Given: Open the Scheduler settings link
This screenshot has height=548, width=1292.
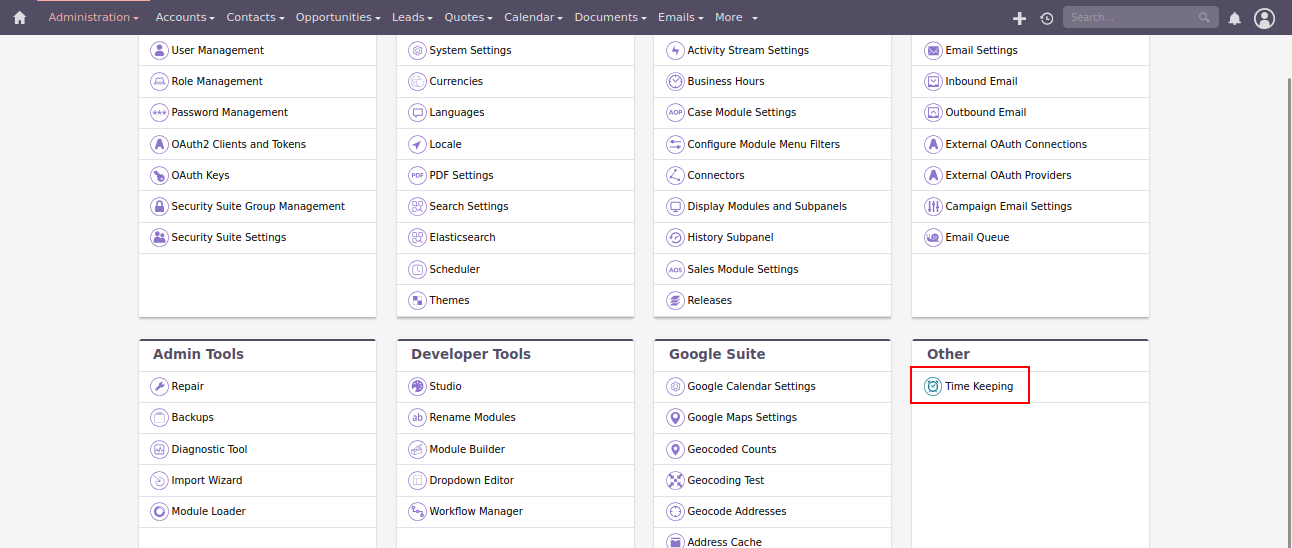Looking at the screenshot, I should [x=454, y=269].
